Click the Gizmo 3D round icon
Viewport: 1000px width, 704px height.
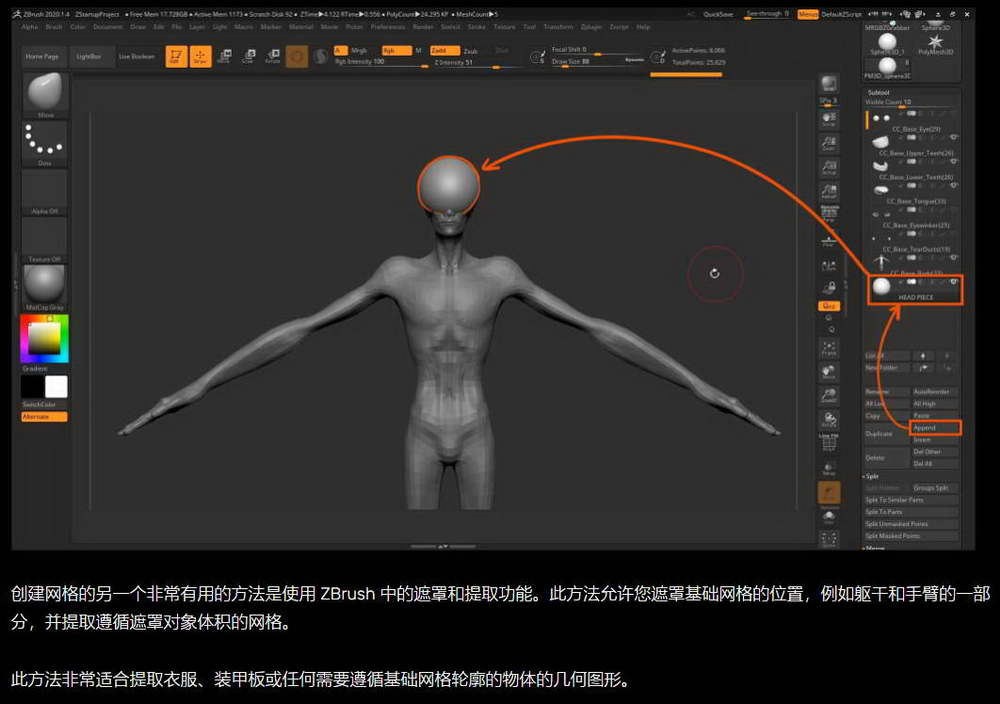[297, 57]
